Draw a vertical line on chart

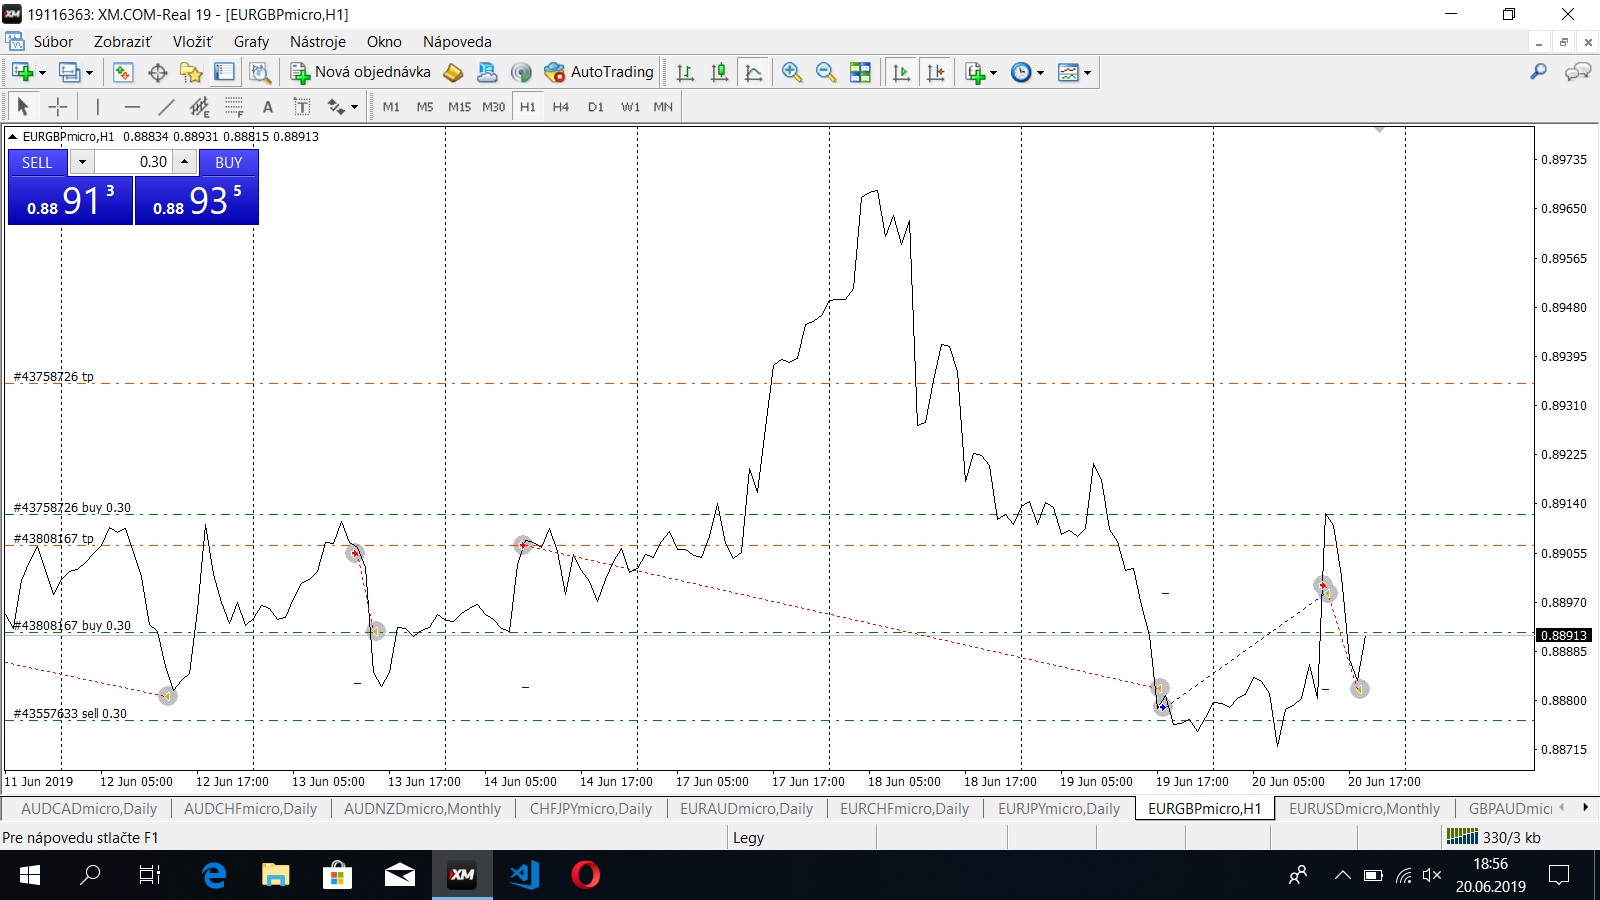click(97, 106)
